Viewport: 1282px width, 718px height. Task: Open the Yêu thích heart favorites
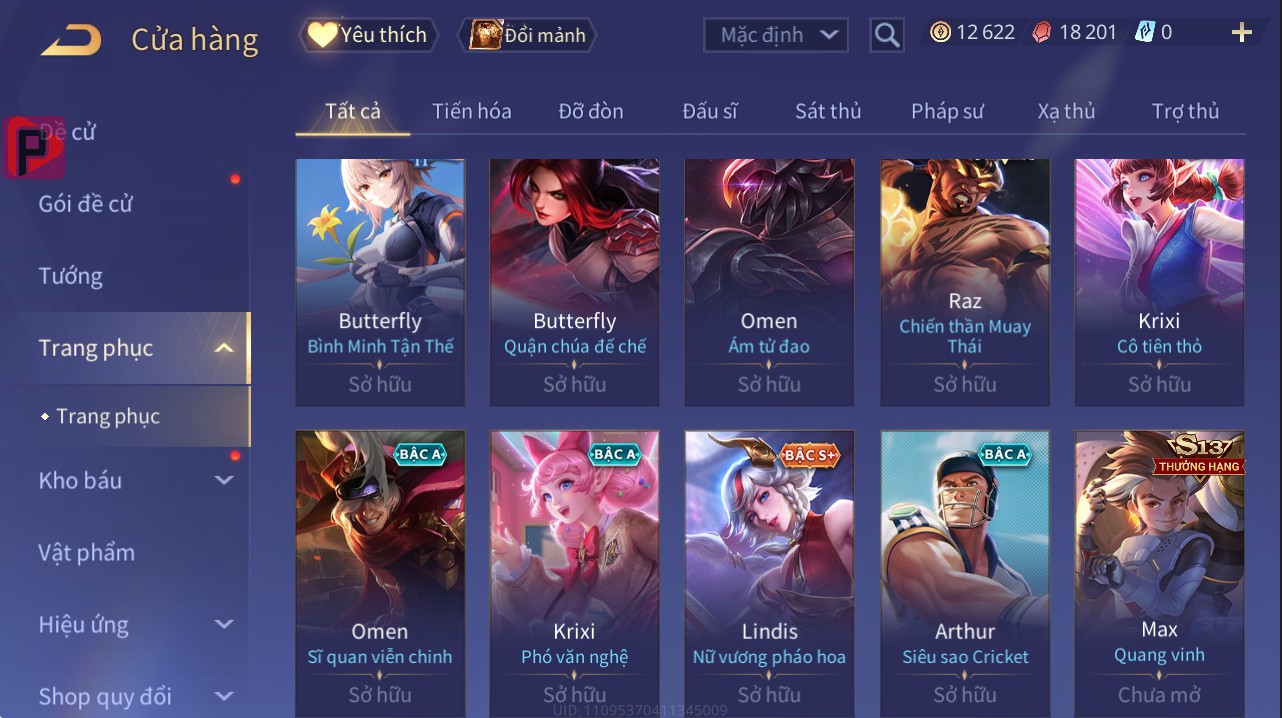pos(367,35)
